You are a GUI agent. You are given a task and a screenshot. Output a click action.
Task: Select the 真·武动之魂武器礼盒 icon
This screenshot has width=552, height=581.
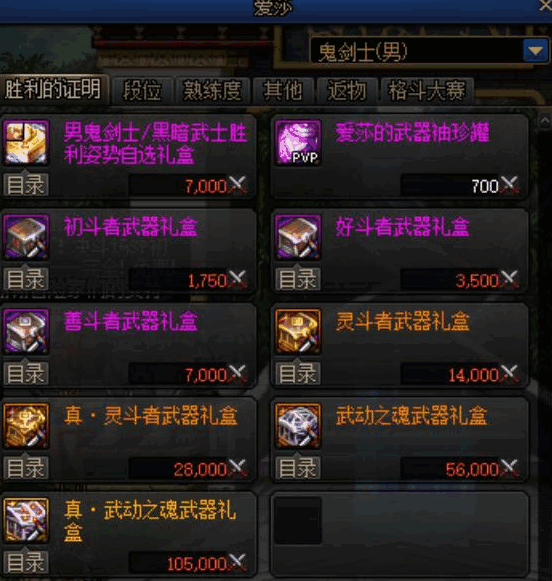click(x=26, y=521)
